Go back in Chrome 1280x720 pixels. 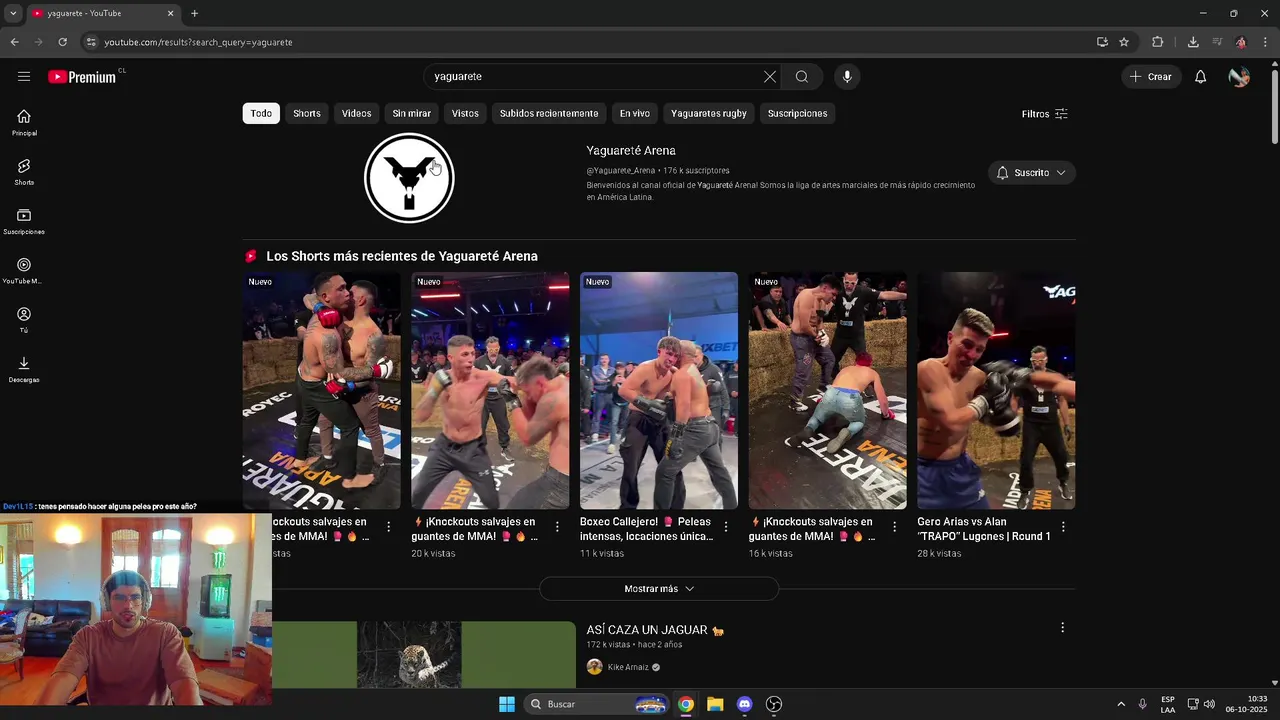click(x=14, y=42)
